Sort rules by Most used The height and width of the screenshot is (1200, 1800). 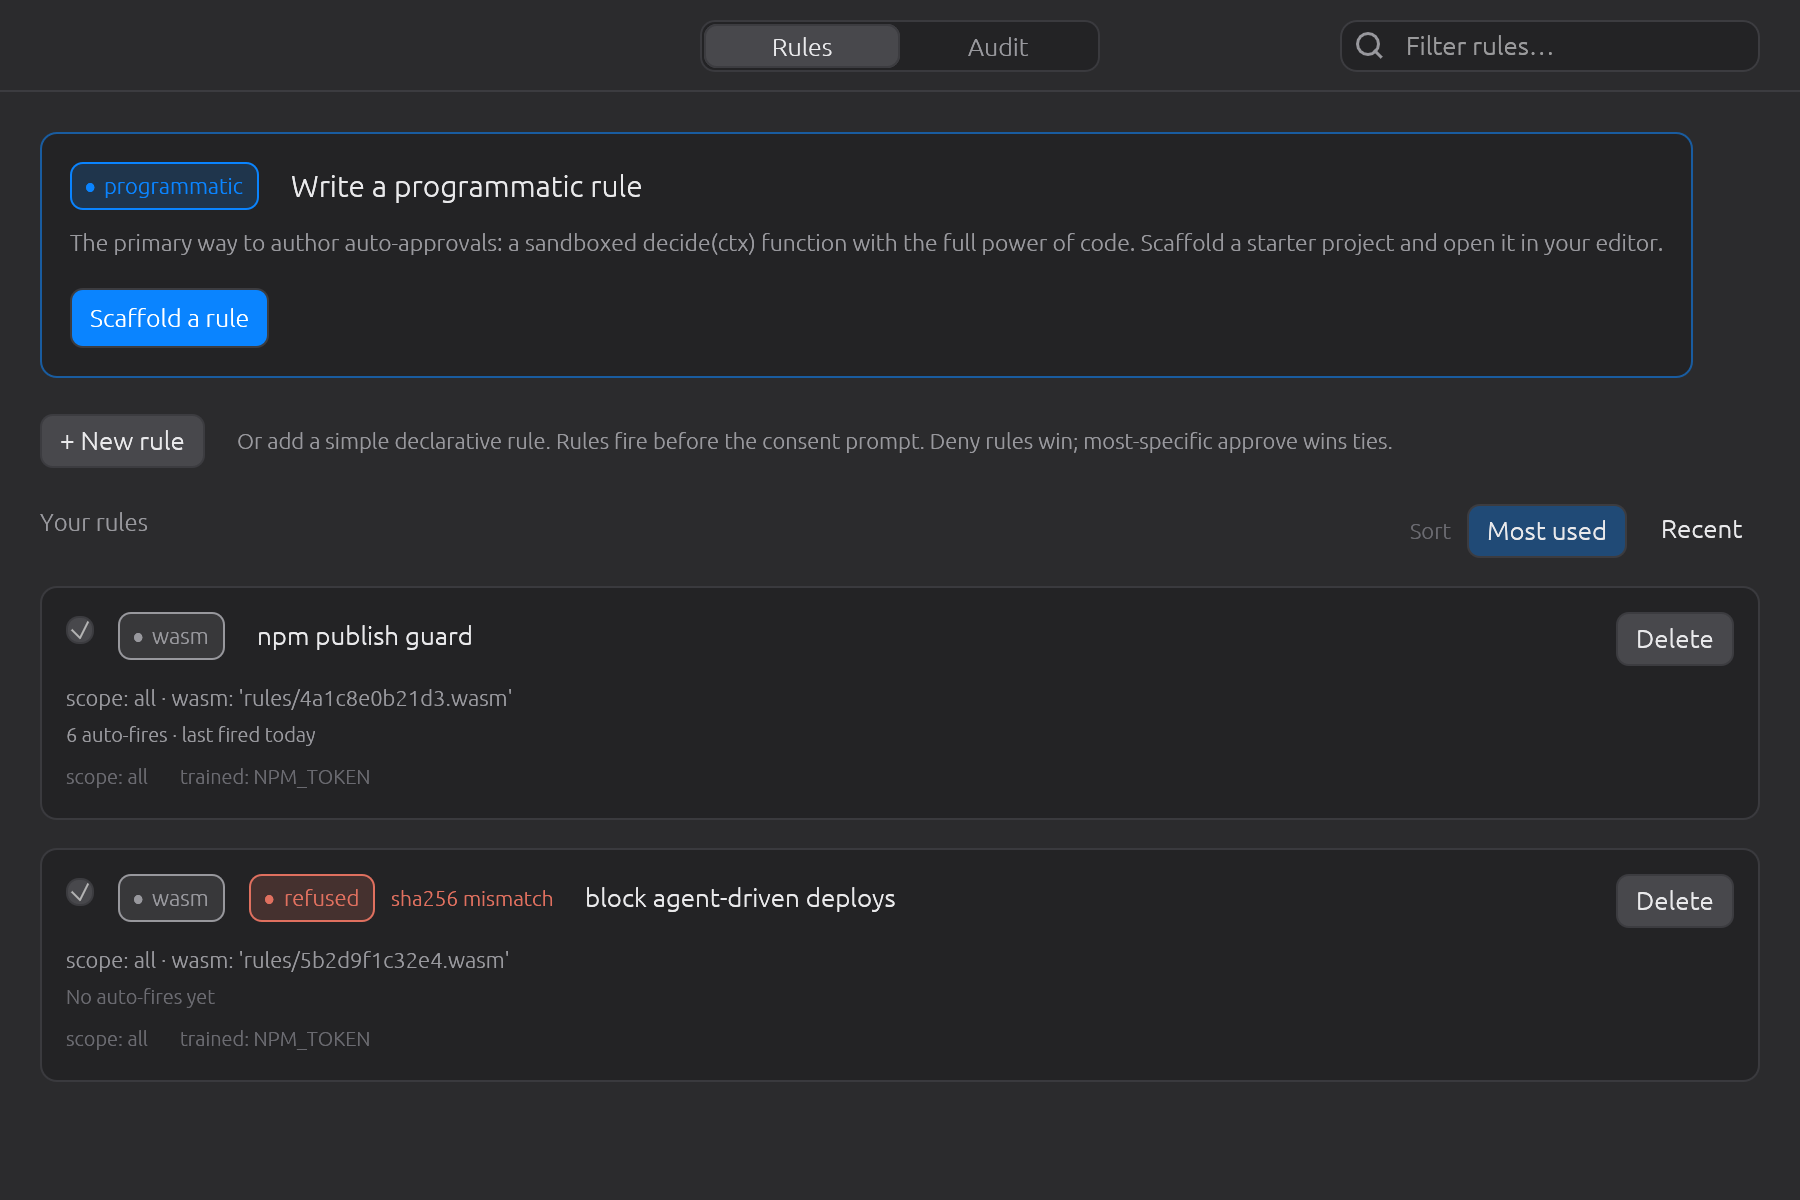1546,531
